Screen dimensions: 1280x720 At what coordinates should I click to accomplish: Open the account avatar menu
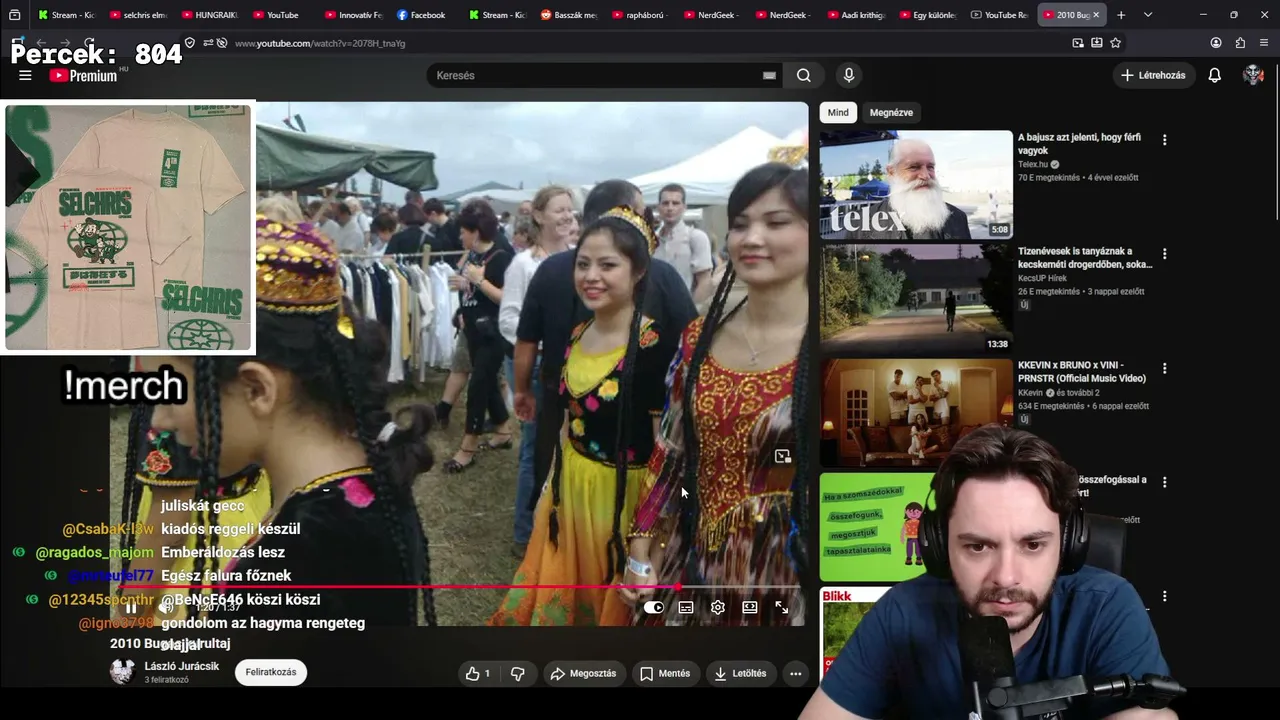[1253, 75]
